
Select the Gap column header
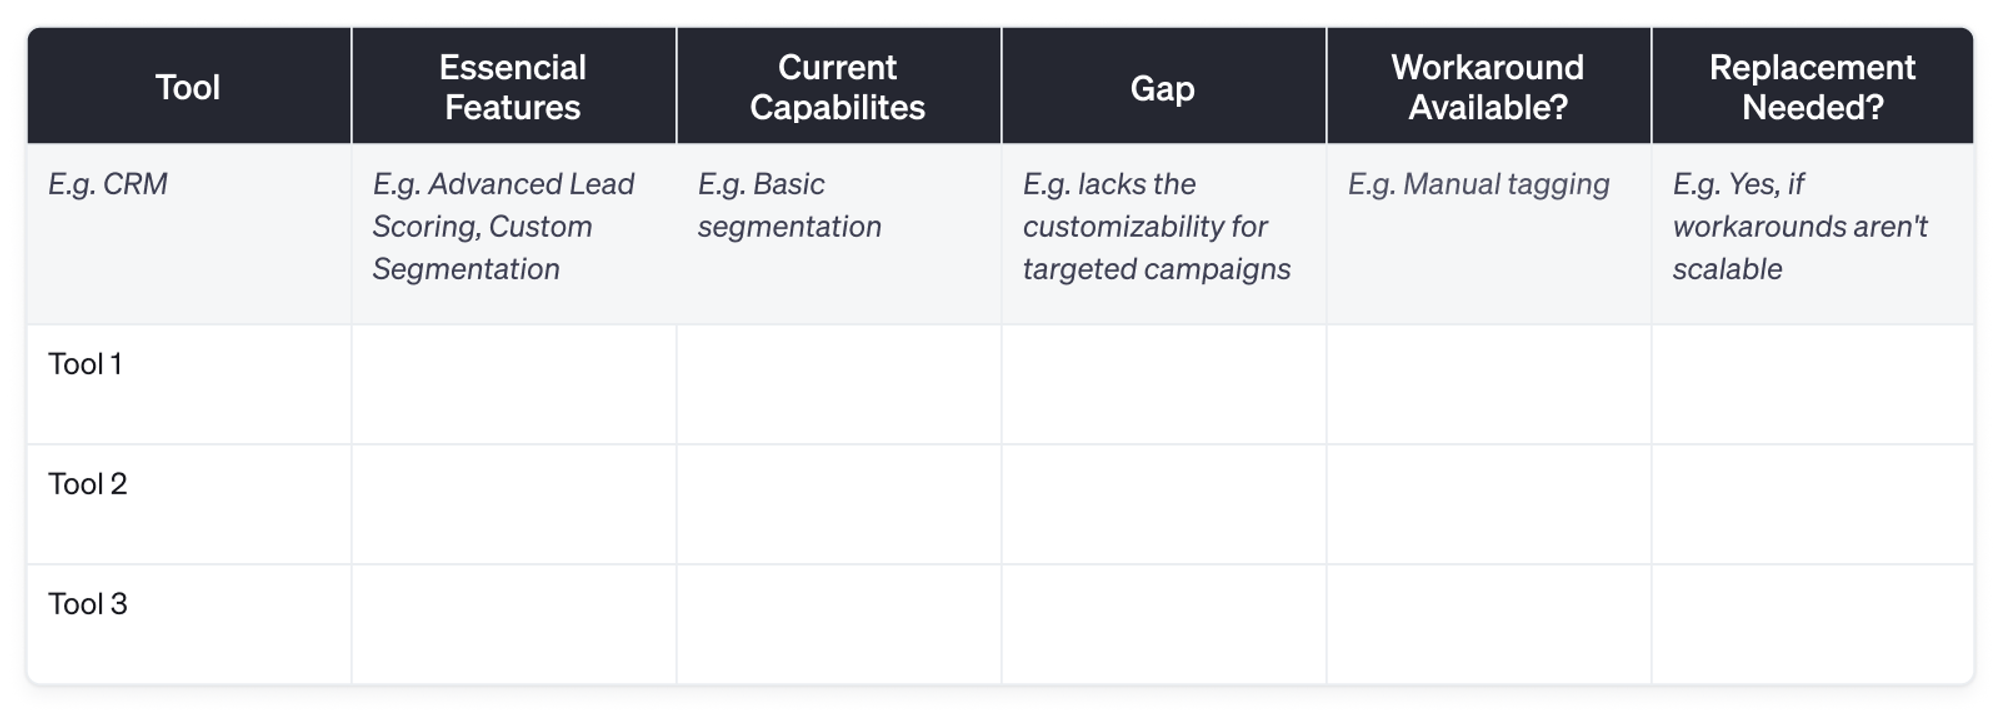point(1162,88)
